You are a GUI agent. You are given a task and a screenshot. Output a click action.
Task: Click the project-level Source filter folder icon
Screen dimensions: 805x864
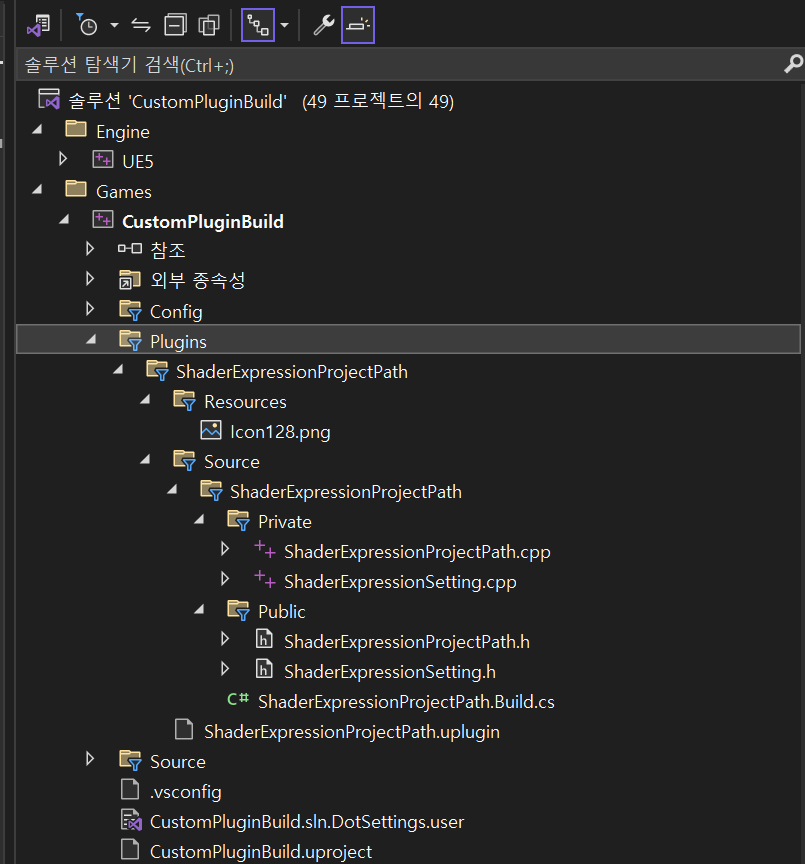[131, 760]
